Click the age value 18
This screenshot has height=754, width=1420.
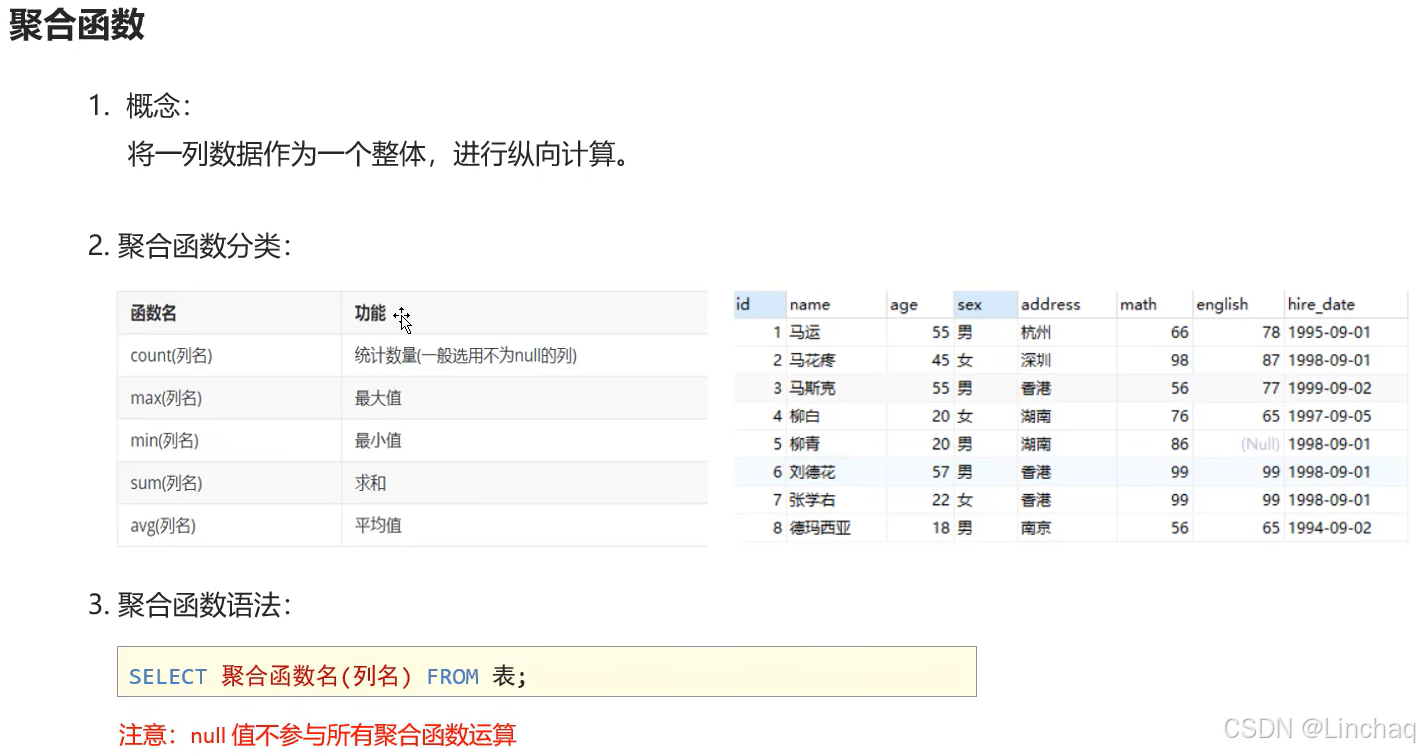point(940,528)
